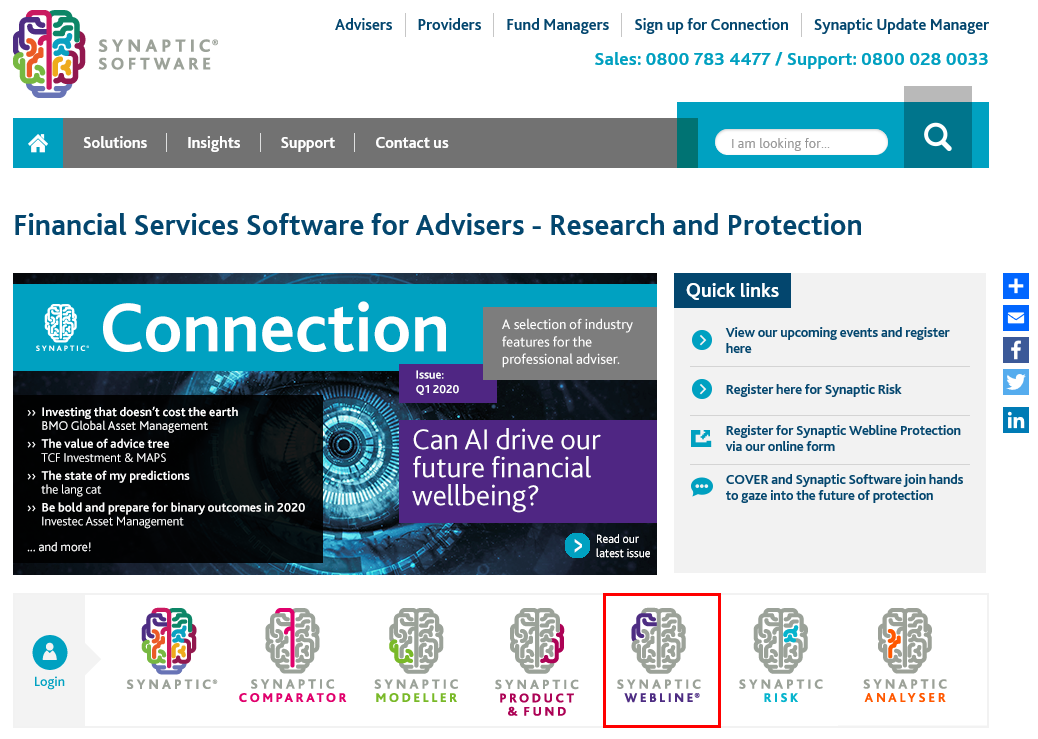Open Register for Synaptic Webline Protection link

843,438
